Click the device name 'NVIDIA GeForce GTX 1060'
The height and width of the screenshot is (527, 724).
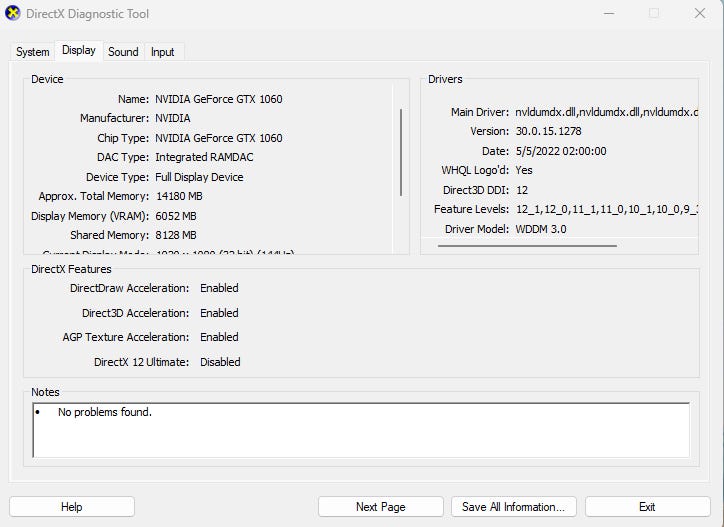(218, 99)
